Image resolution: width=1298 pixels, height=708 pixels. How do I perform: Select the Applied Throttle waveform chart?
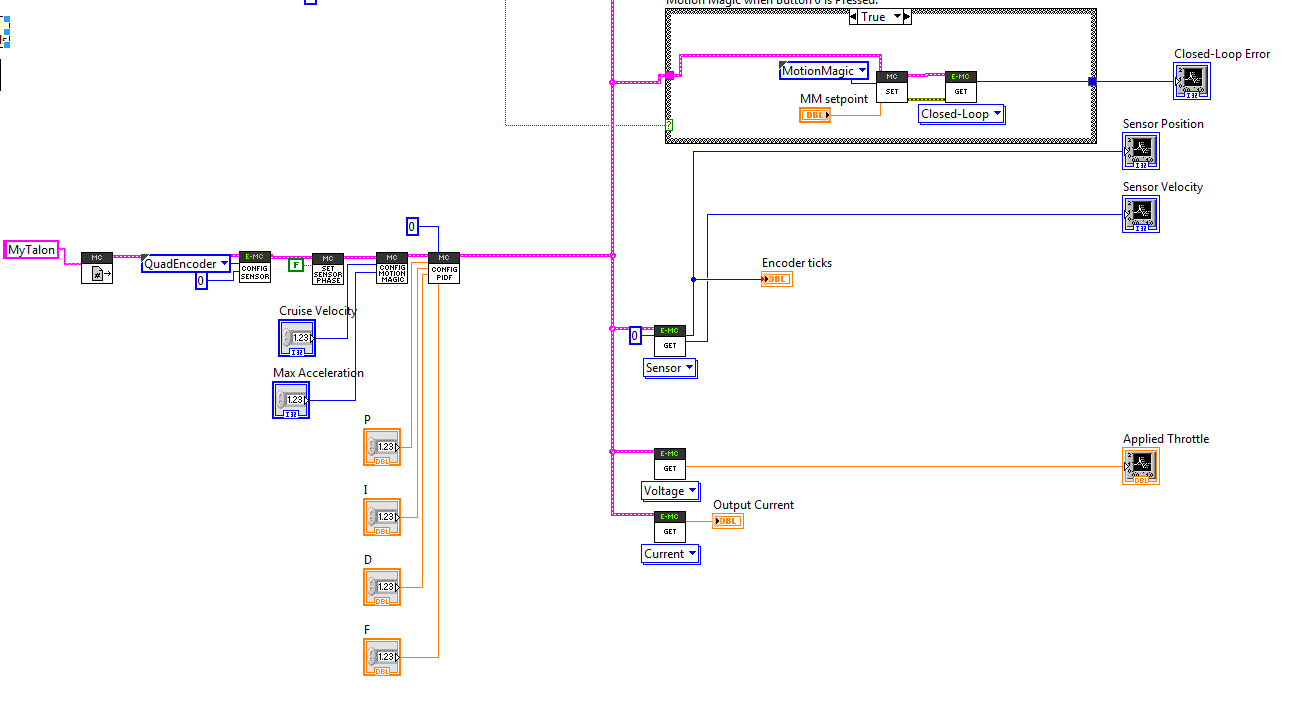(x=1140, y=465)
